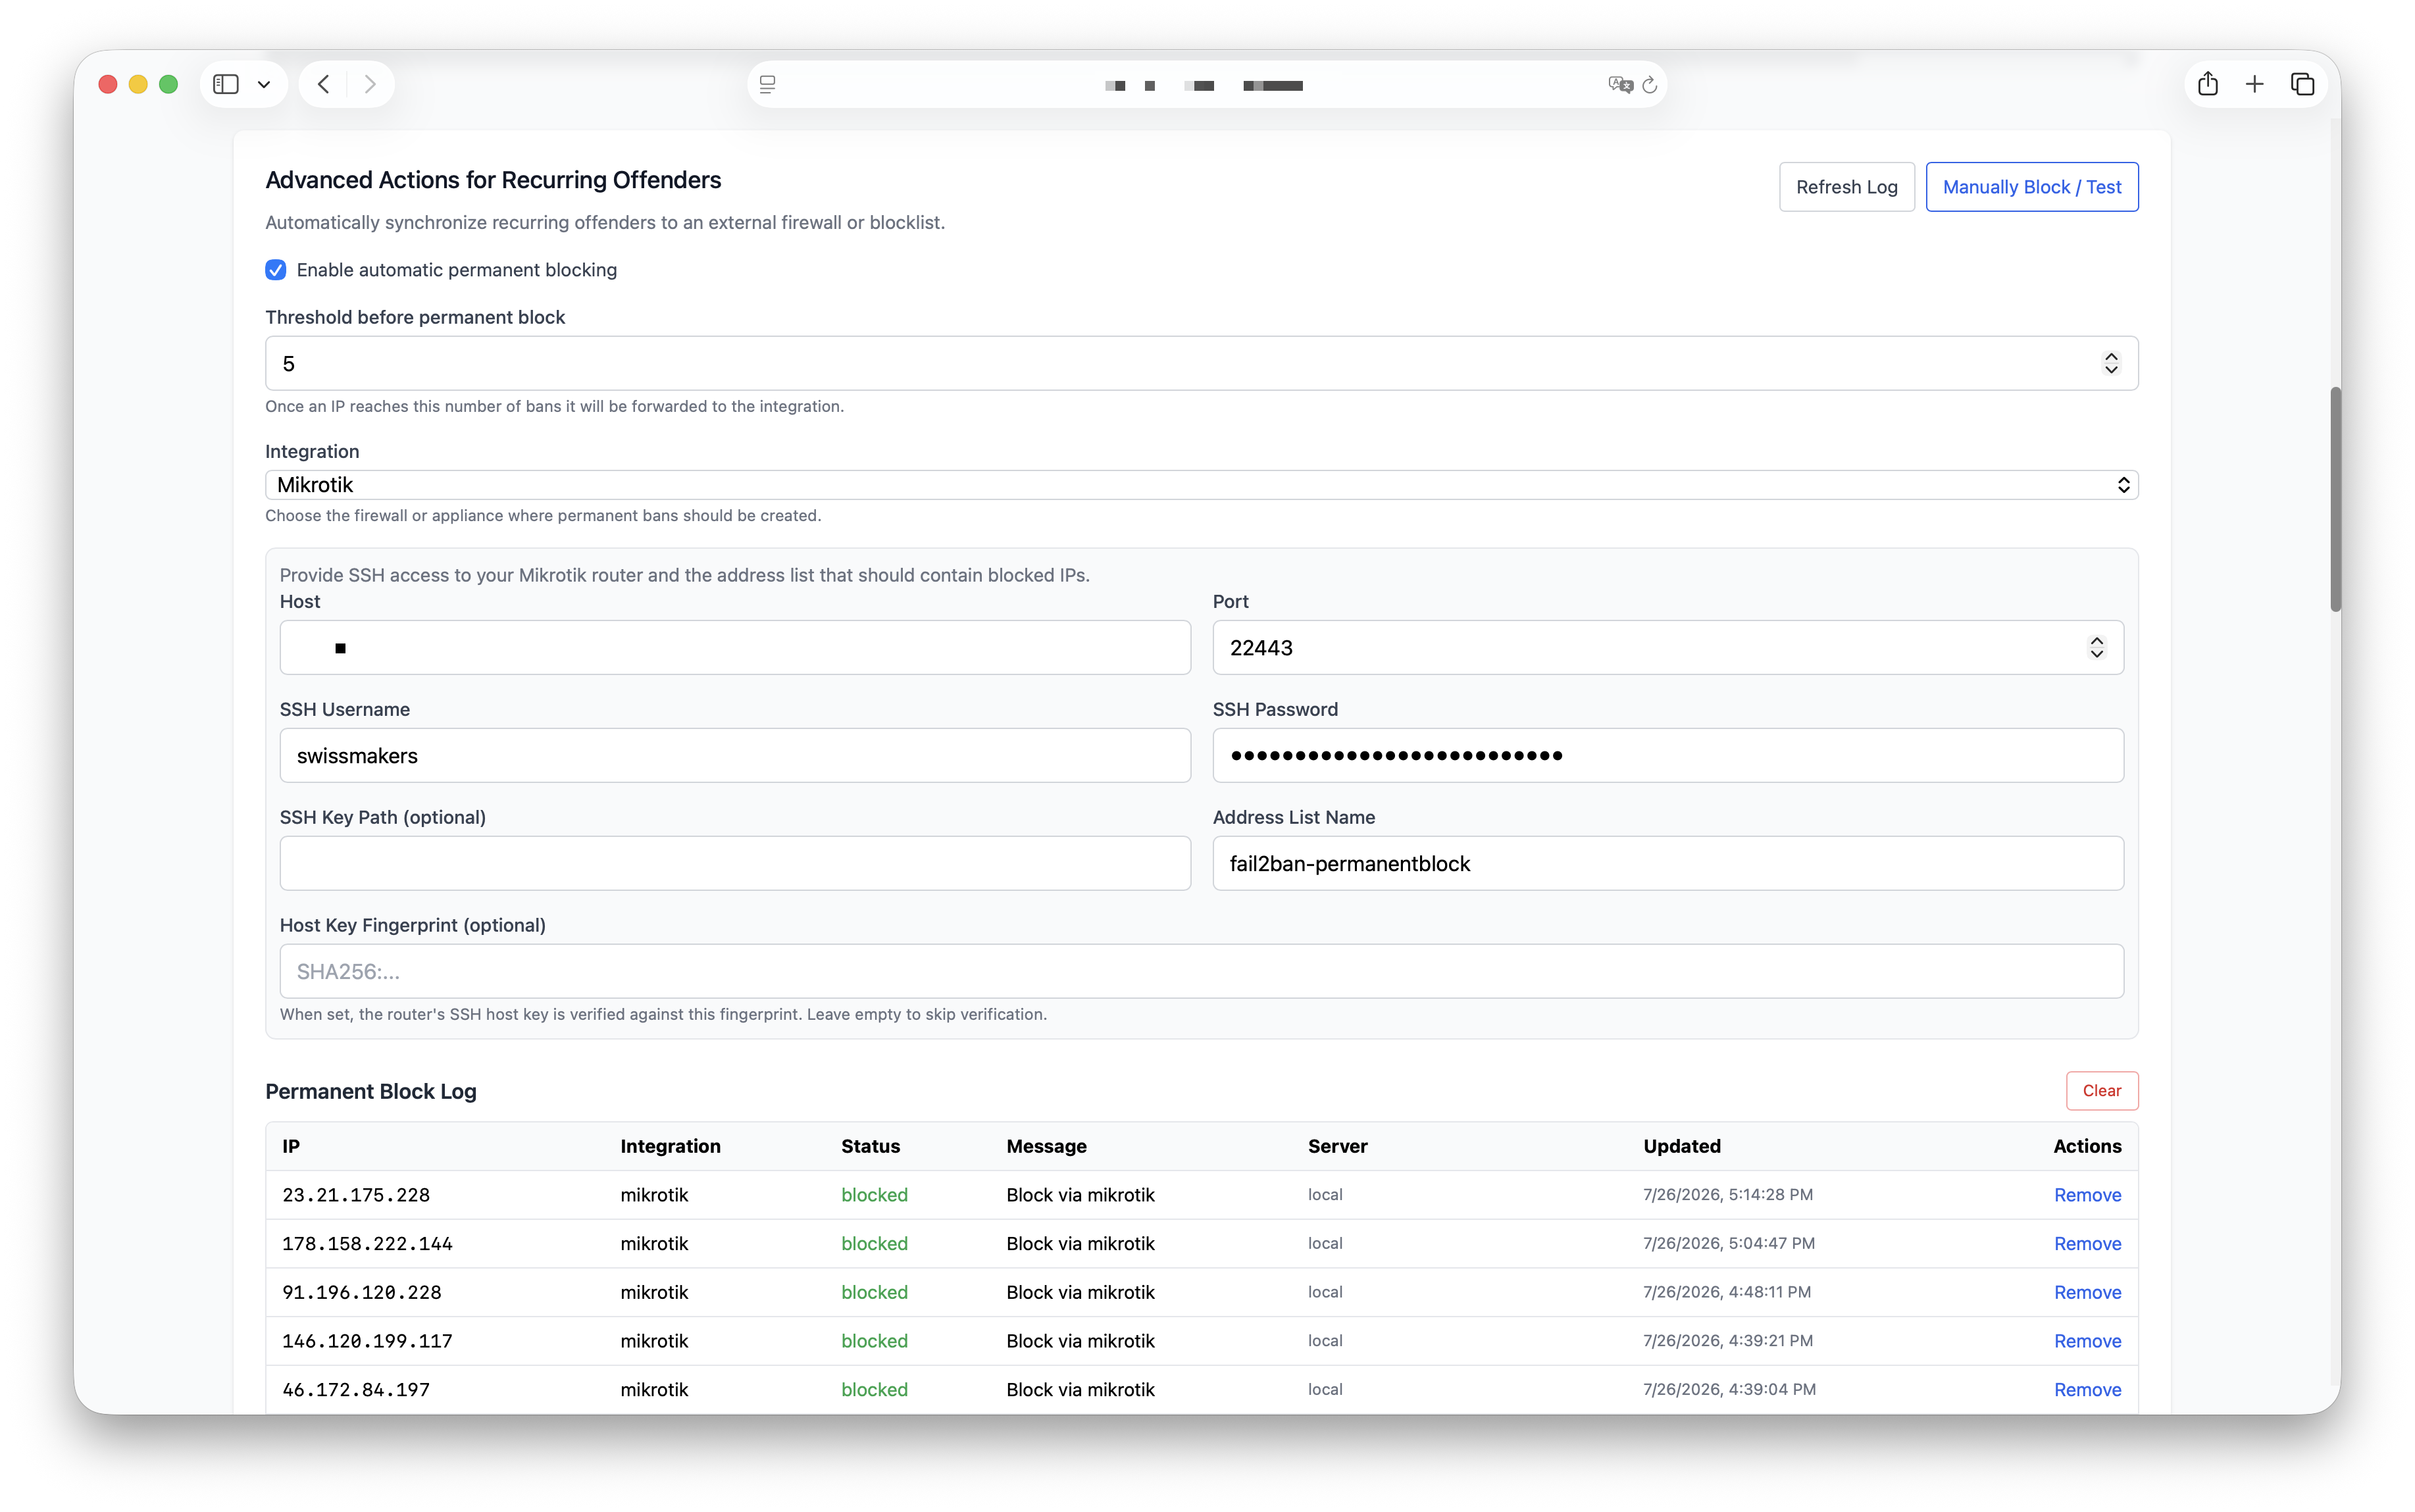Select IP address 46.172.84.197
This screenshot has width=2415, height=1512.
point(356,1390)
